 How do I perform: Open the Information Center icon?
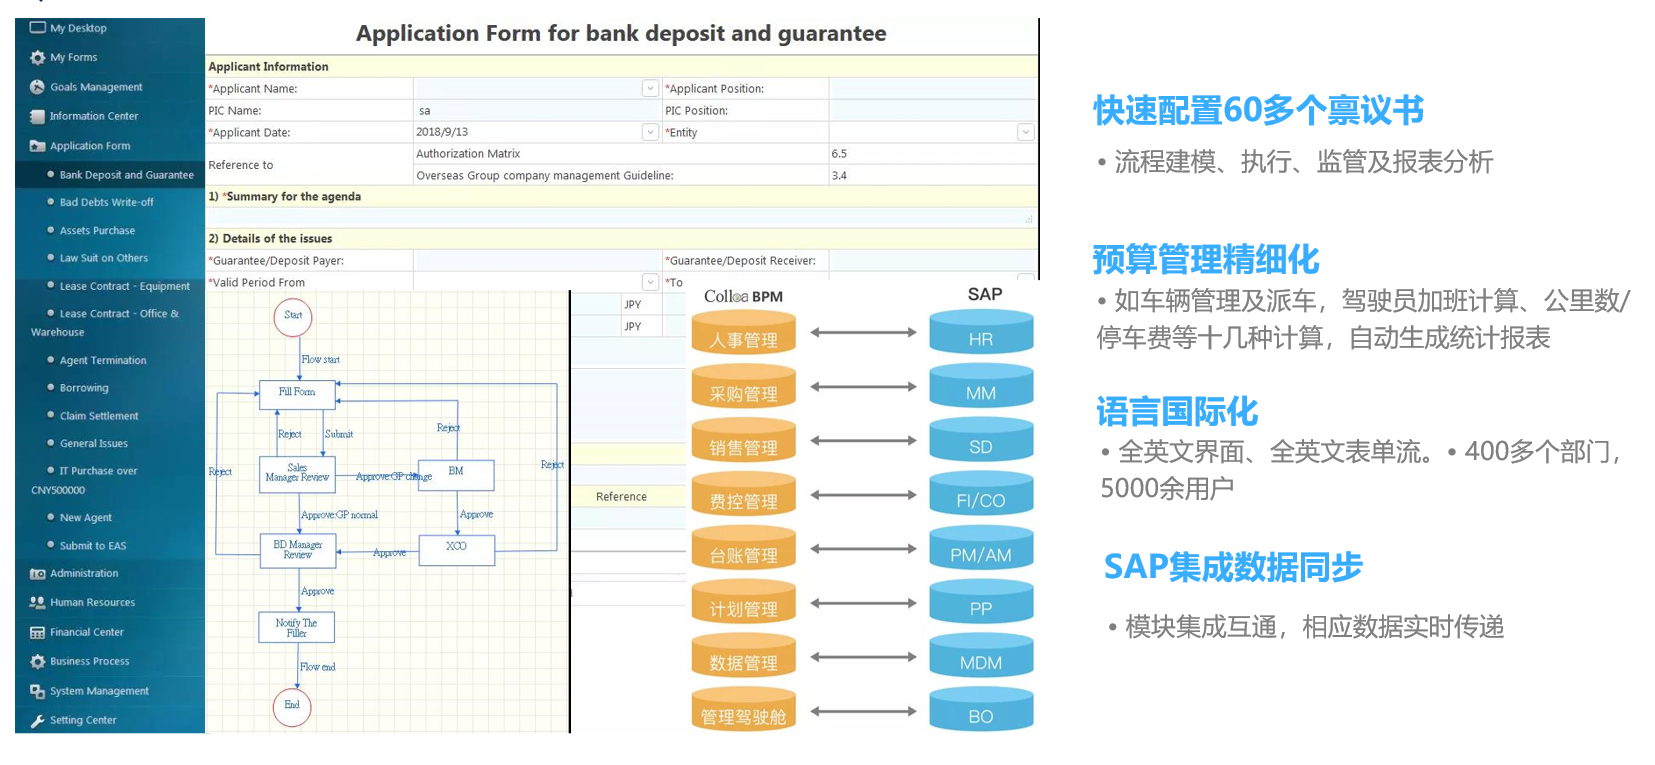(x=37, y=116)
